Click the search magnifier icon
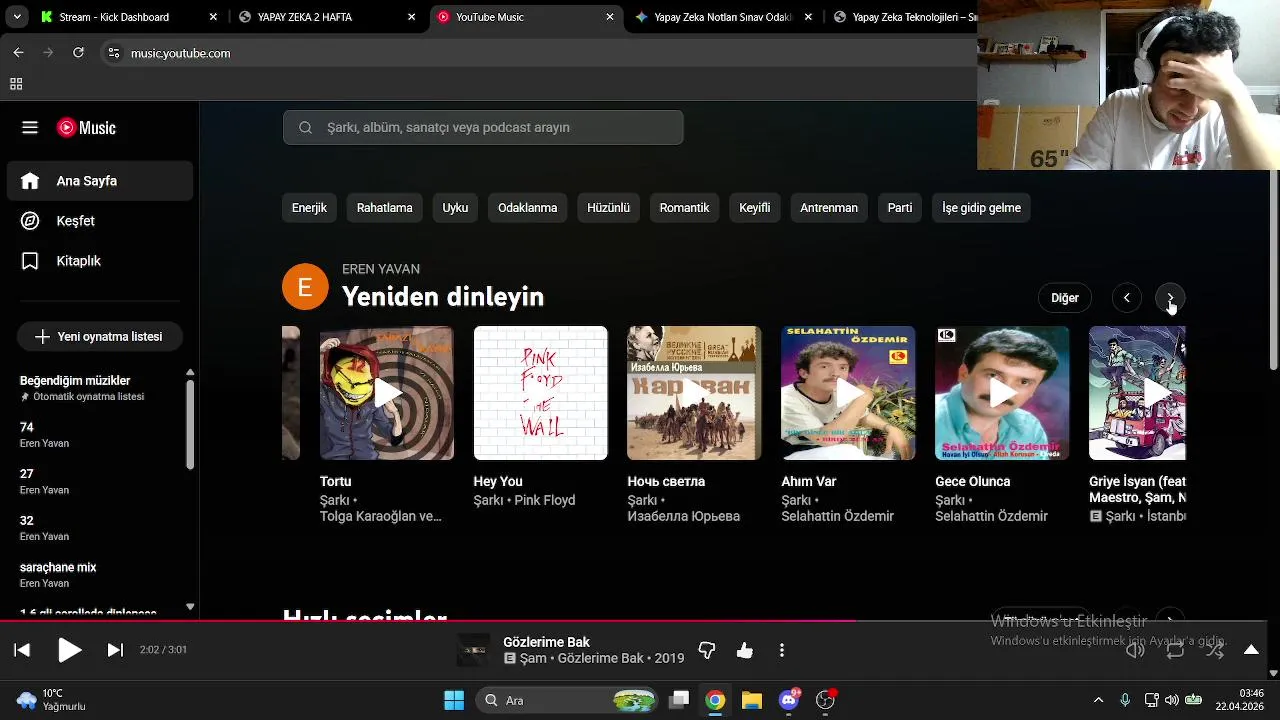The width and height of the screenshot is (1280, 720). click(305, 127)
